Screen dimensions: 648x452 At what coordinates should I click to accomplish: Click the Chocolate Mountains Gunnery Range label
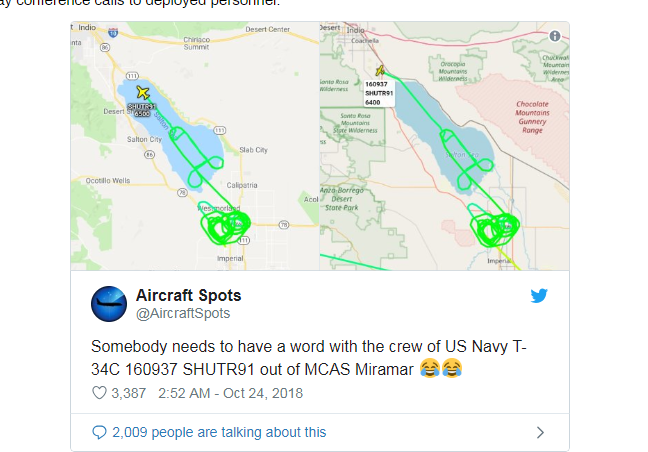[539, 116]
